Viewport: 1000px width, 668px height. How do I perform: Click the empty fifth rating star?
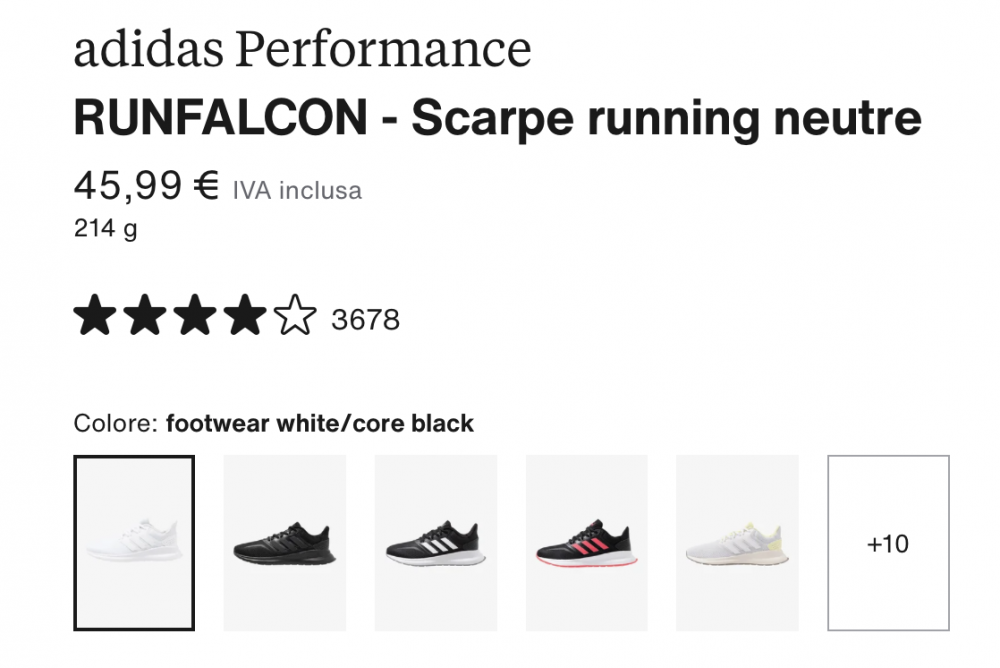[x=295, y=316]
